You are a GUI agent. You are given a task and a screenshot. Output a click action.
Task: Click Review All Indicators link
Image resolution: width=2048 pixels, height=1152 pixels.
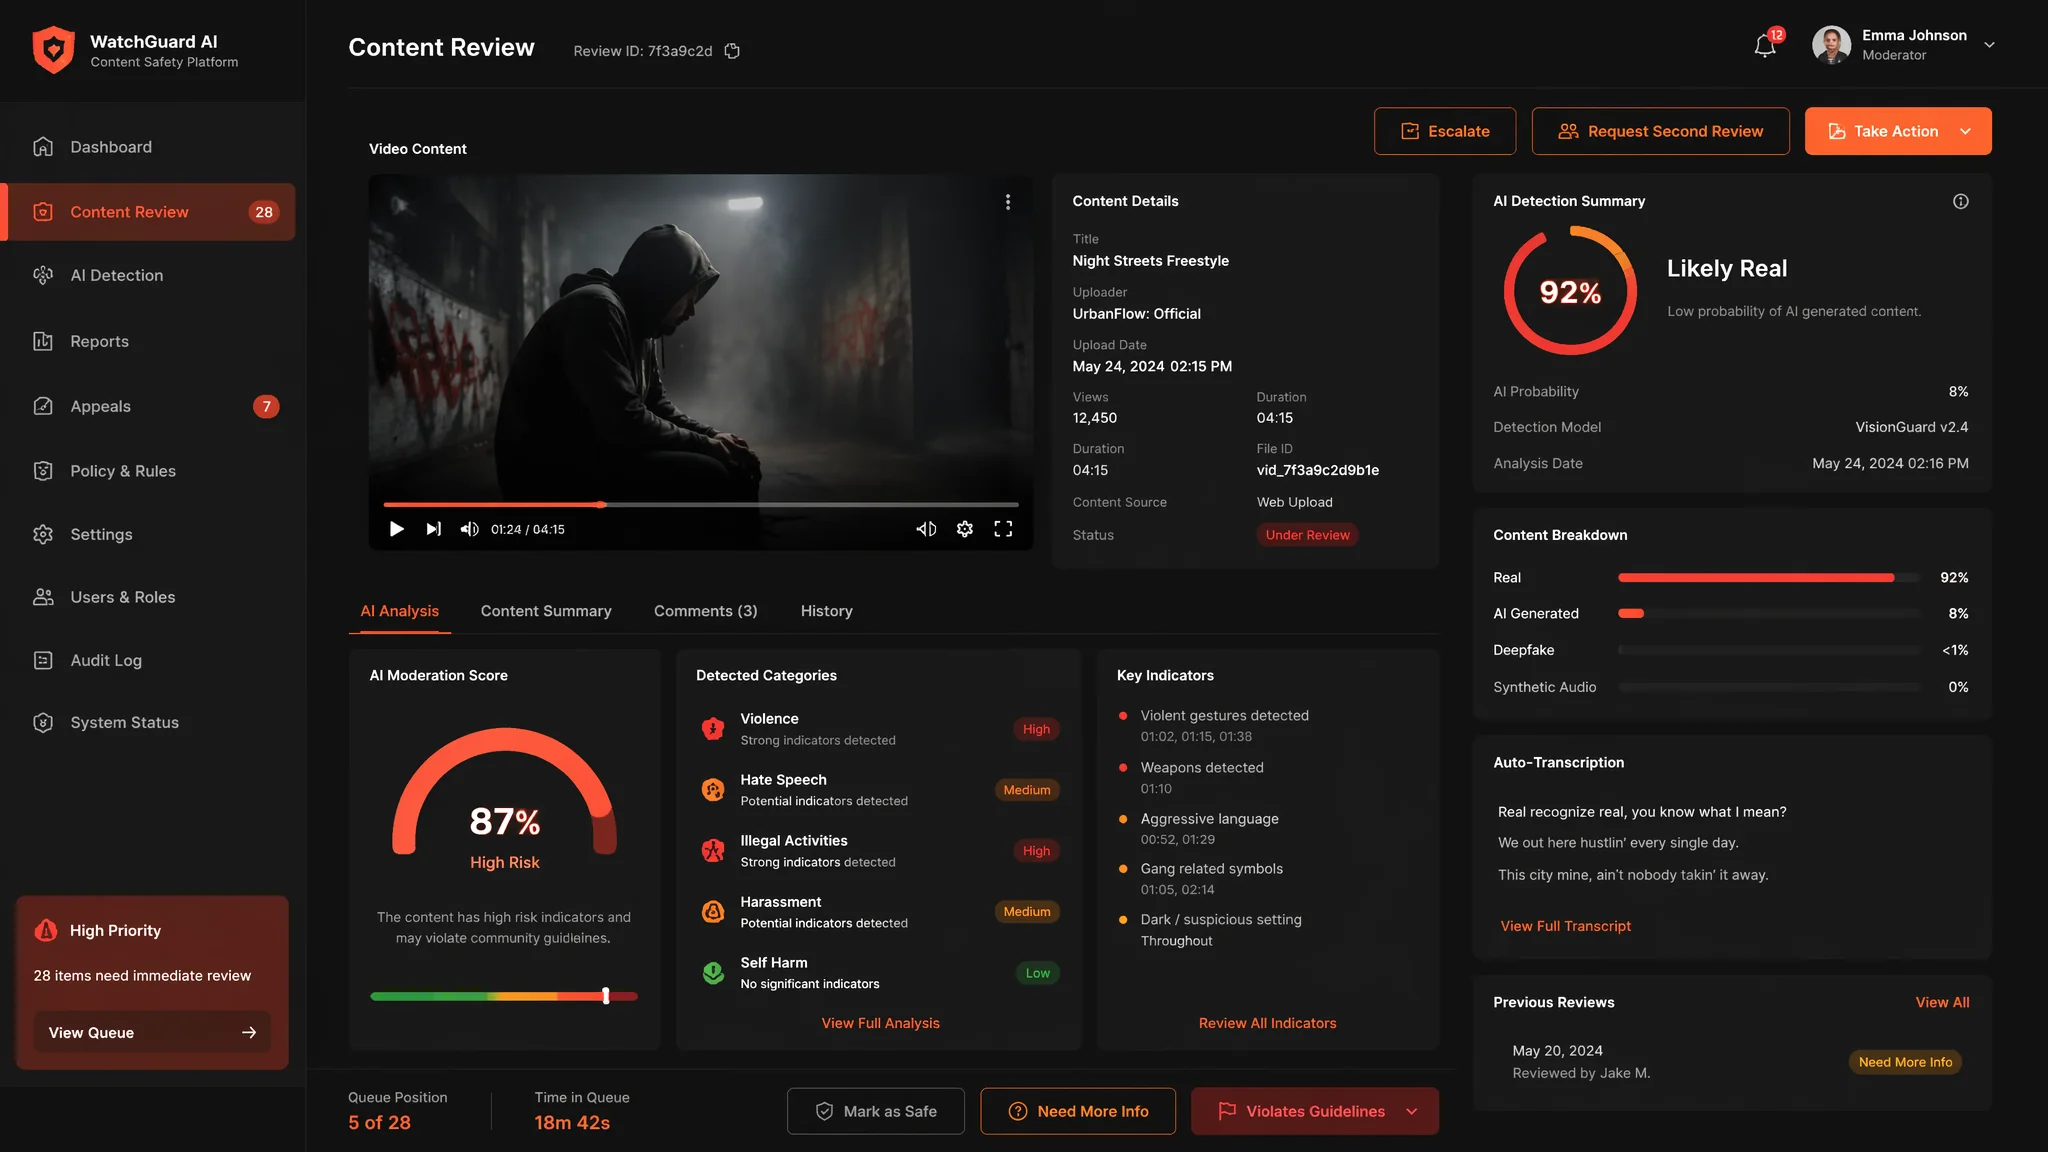pos(1267,1023)
